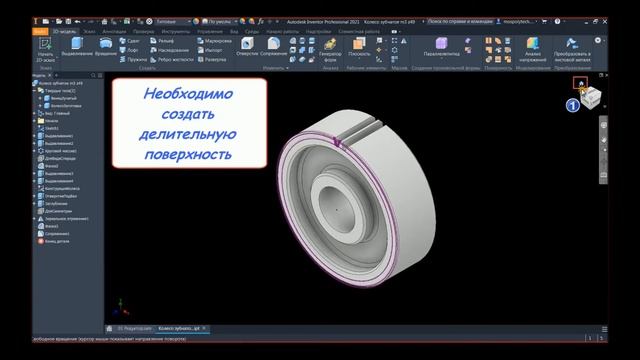Open the Файл tab
This screenshot has width=640, height=360.
(x=40, y=31)
